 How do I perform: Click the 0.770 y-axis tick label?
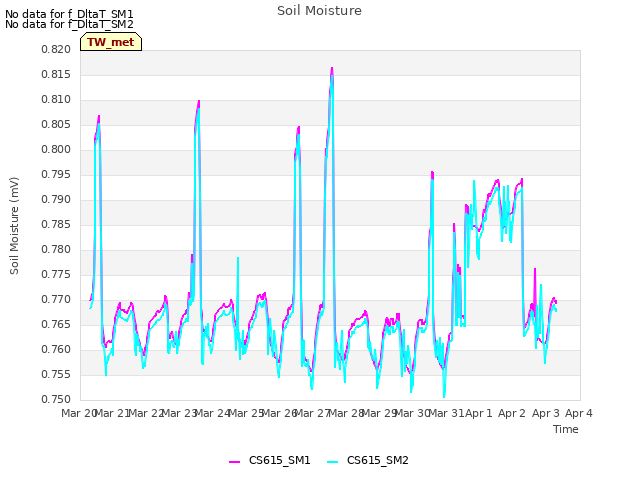click(56, 300)
